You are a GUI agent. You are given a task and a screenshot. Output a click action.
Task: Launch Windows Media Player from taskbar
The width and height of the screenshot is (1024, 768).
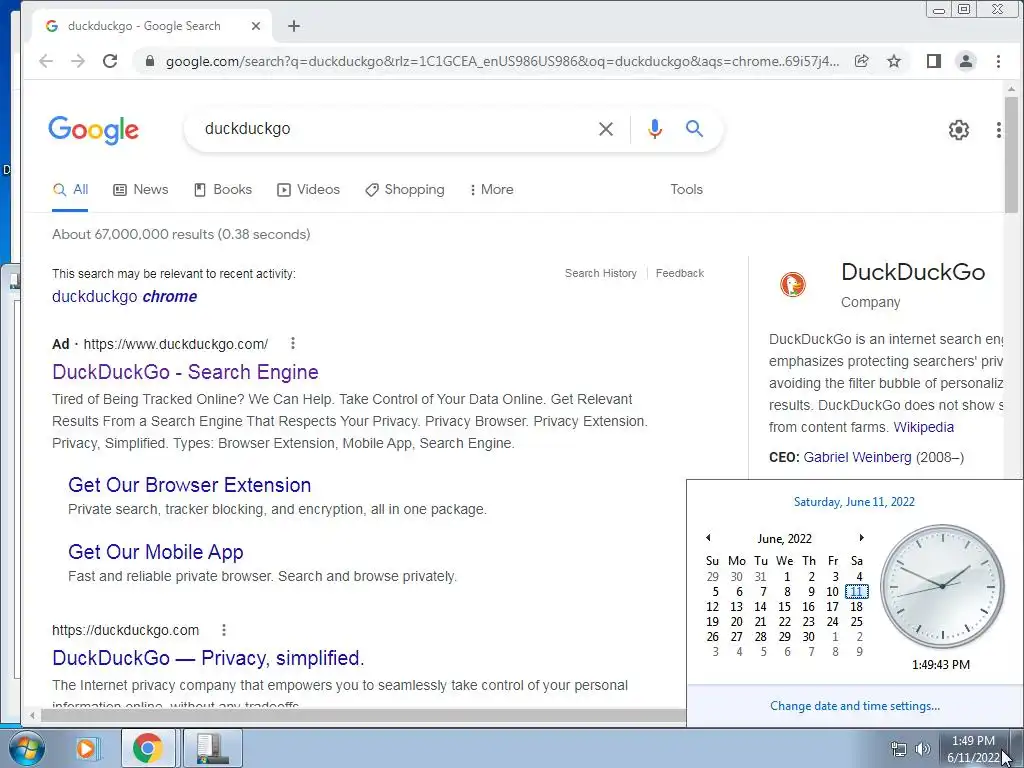tap(86, 748)
